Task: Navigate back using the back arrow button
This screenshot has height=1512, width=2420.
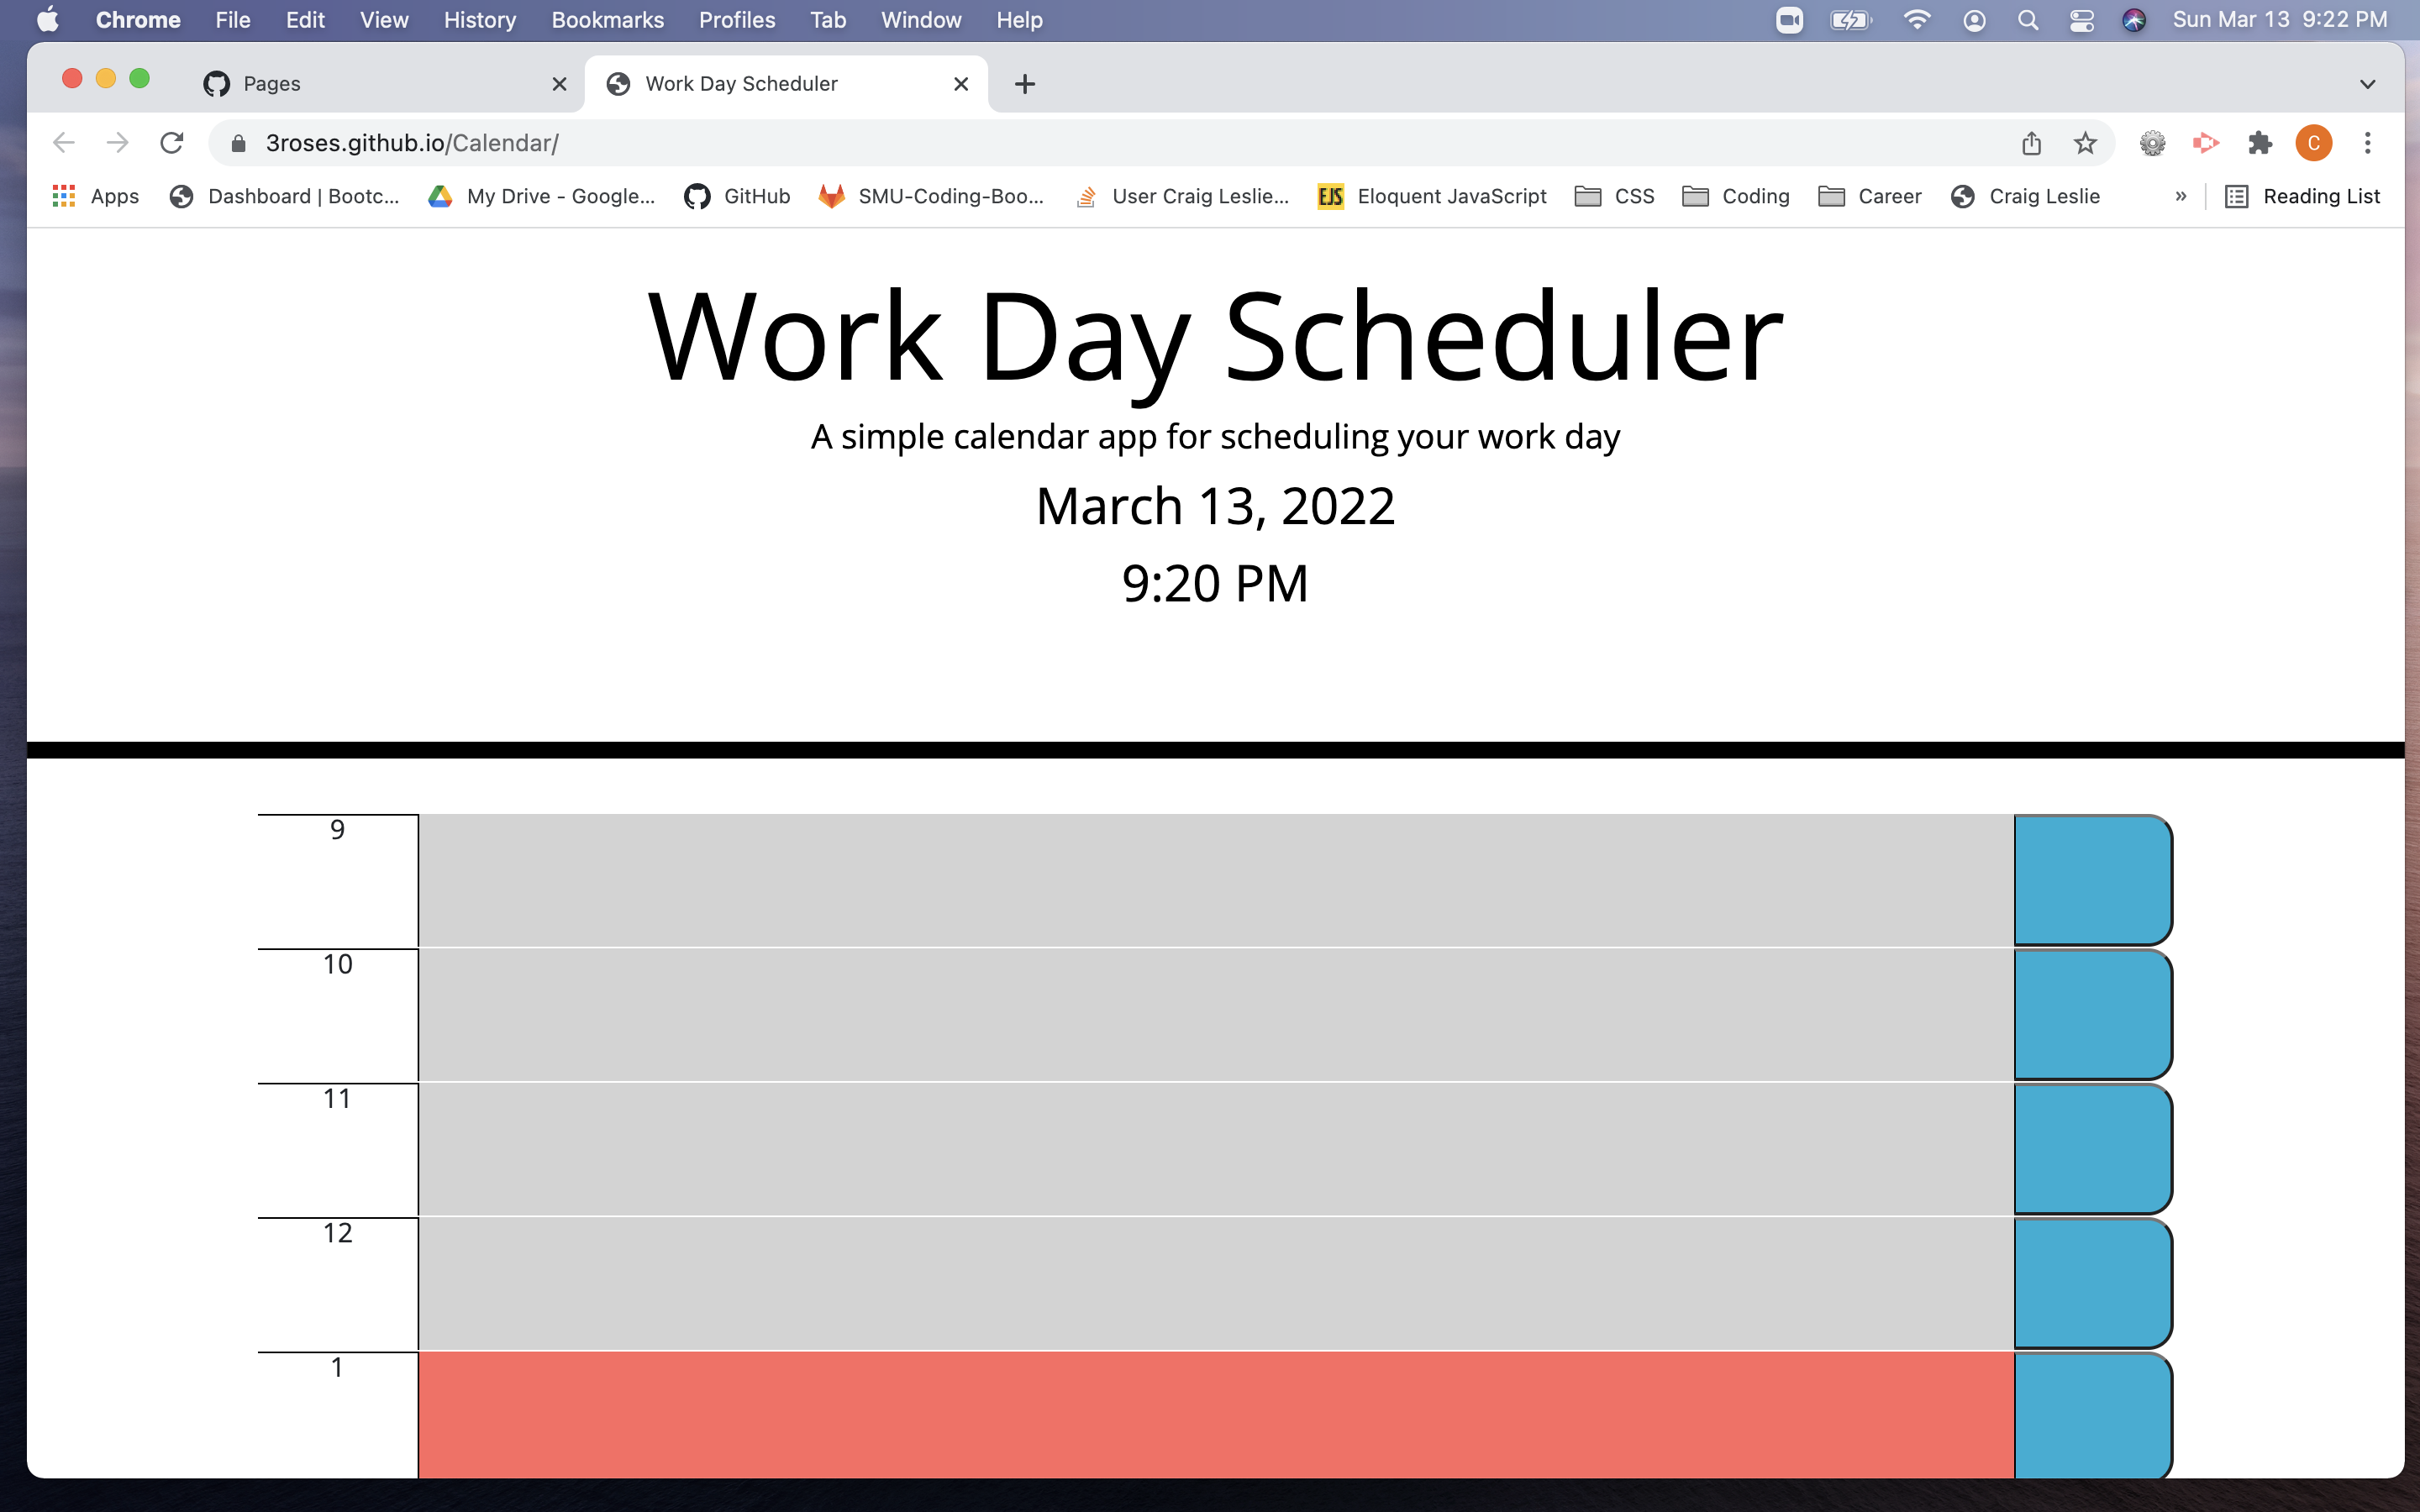Action: tap(63, 144)
